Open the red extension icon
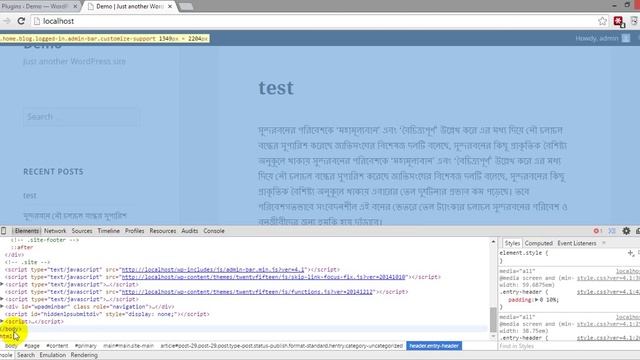640x360 pixels. coord(619,21)
